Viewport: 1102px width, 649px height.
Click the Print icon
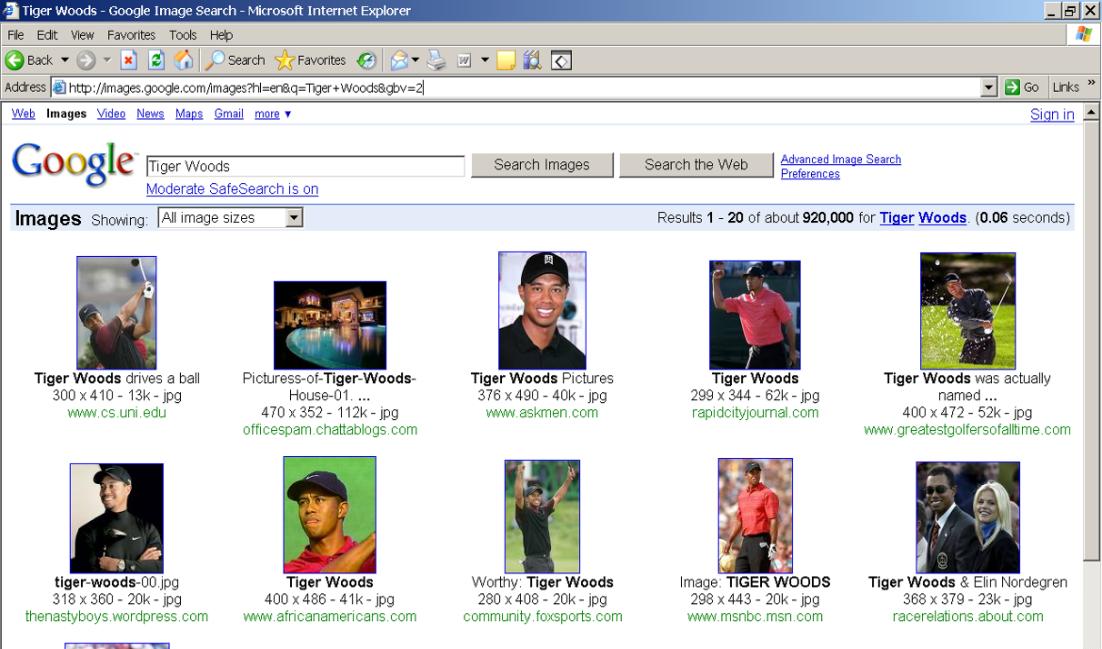436,60
